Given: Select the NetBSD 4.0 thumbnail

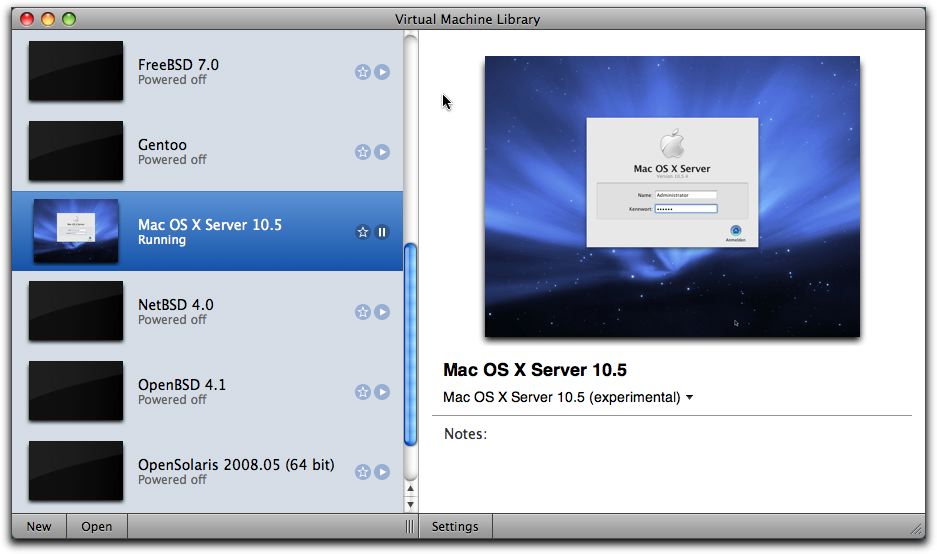Looking at the screenshot, I should point(76,311).
